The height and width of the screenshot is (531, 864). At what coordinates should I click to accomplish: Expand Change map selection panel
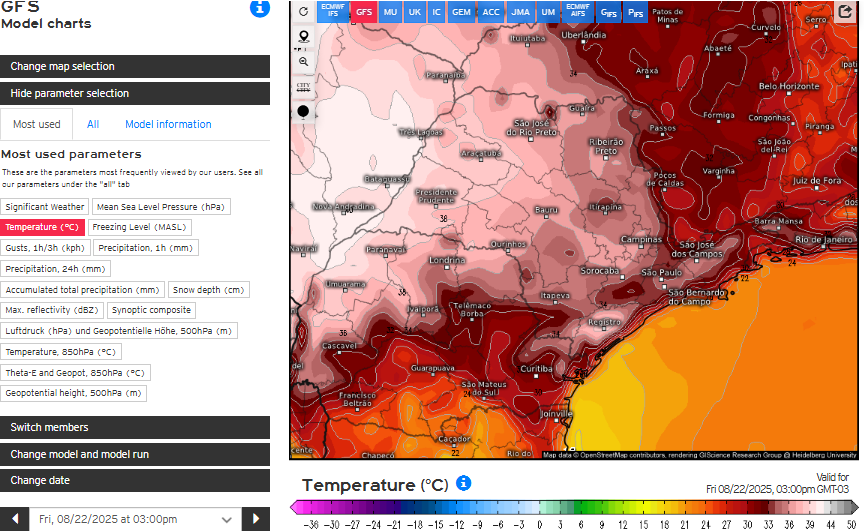(x=135, y=66)
